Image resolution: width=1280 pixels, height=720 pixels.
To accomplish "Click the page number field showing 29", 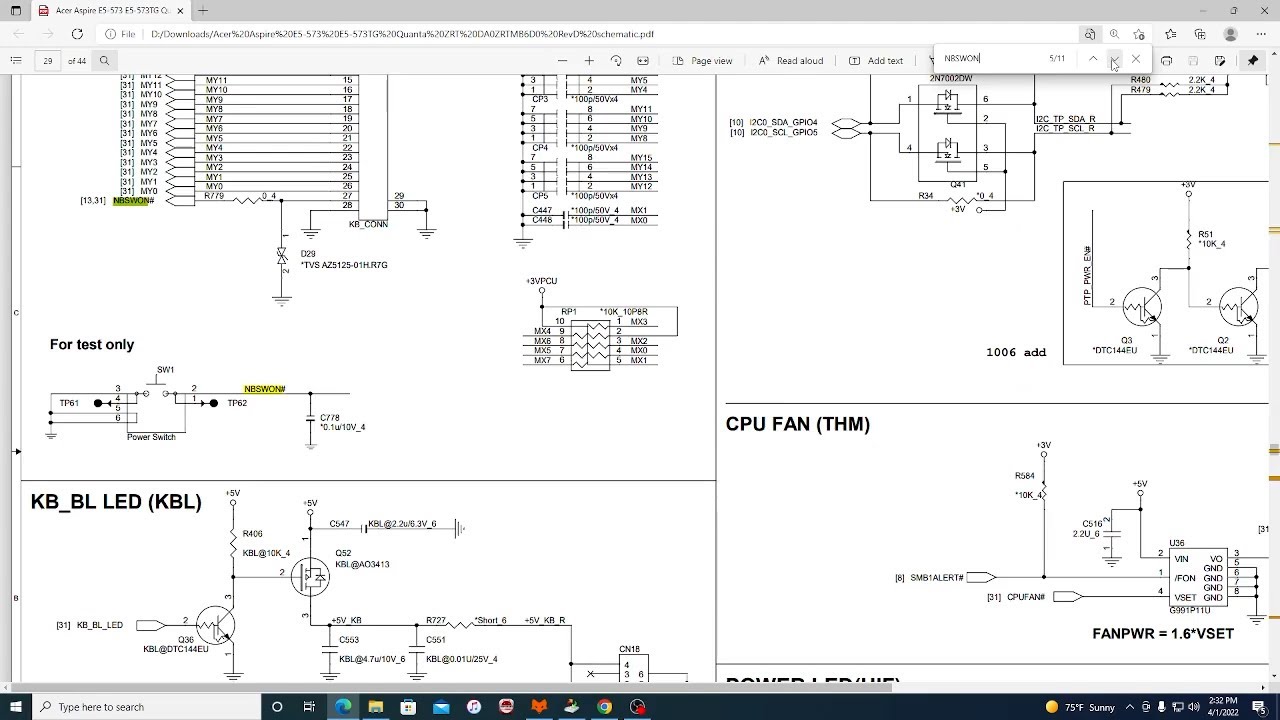I will pyautogui.click(x=47, y=61).
